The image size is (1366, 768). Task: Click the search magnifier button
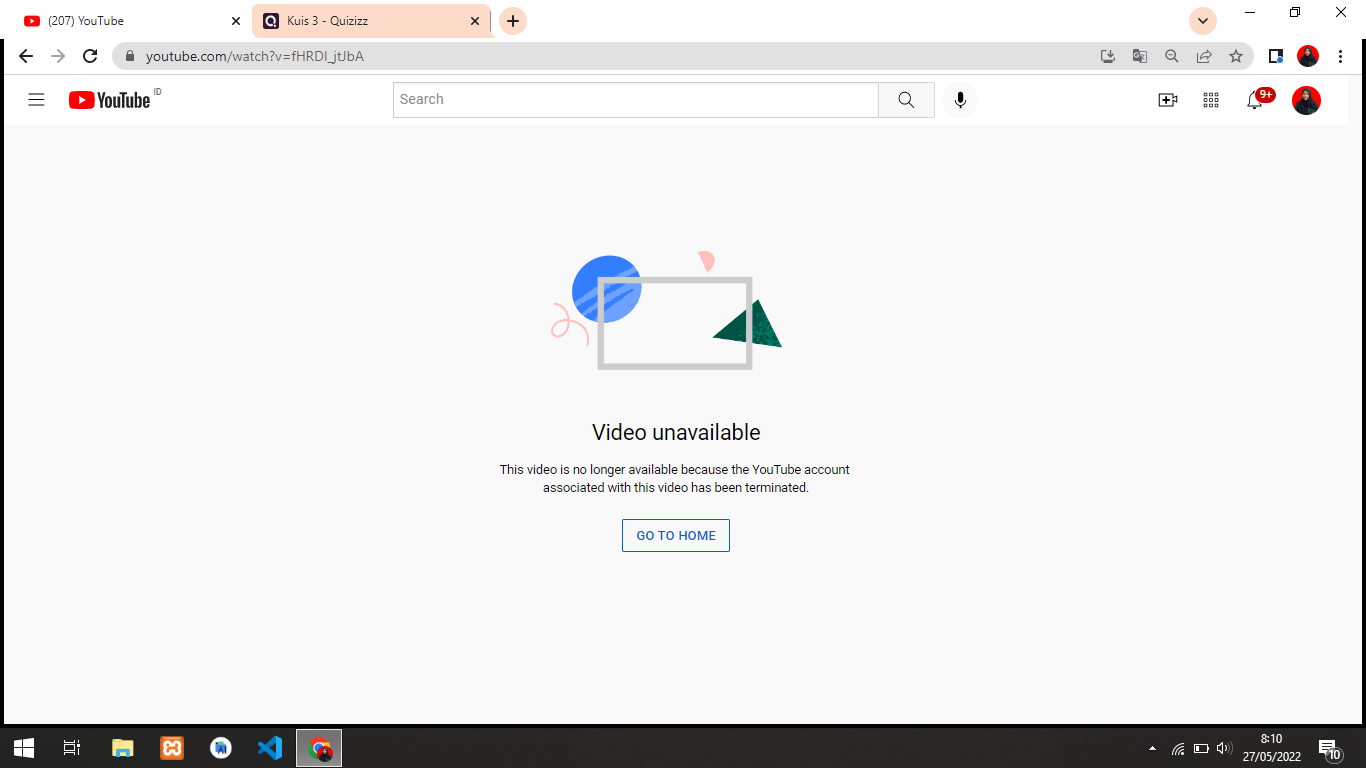tap(906, 100)
